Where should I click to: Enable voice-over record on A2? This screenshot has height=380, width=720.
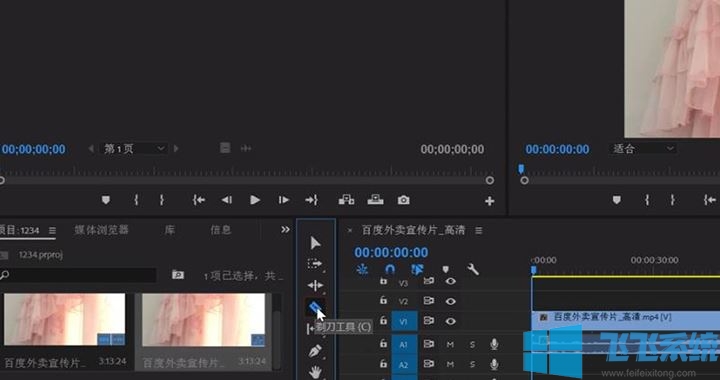pos(494,364)
